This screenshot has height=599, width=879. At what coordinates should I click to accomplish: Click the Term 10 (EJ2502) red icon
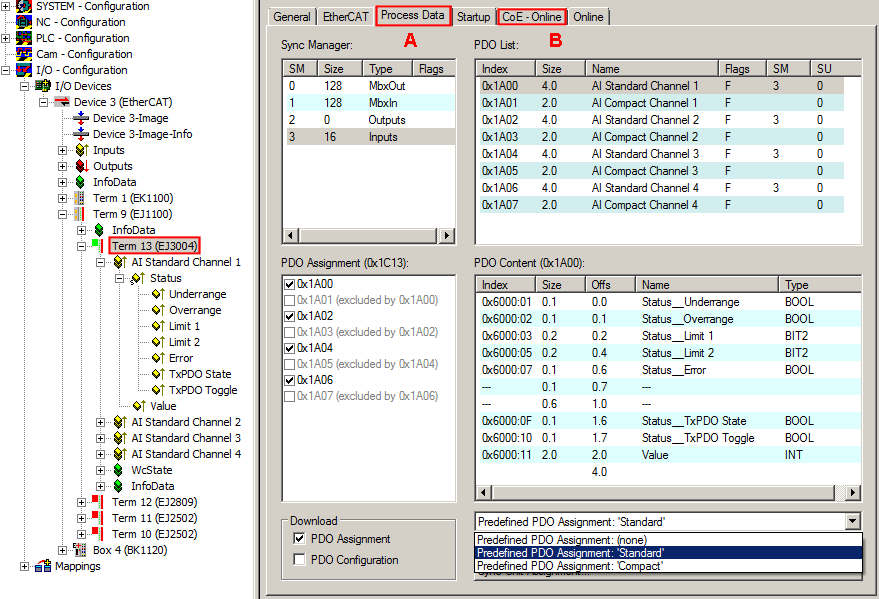pos(98,533)
